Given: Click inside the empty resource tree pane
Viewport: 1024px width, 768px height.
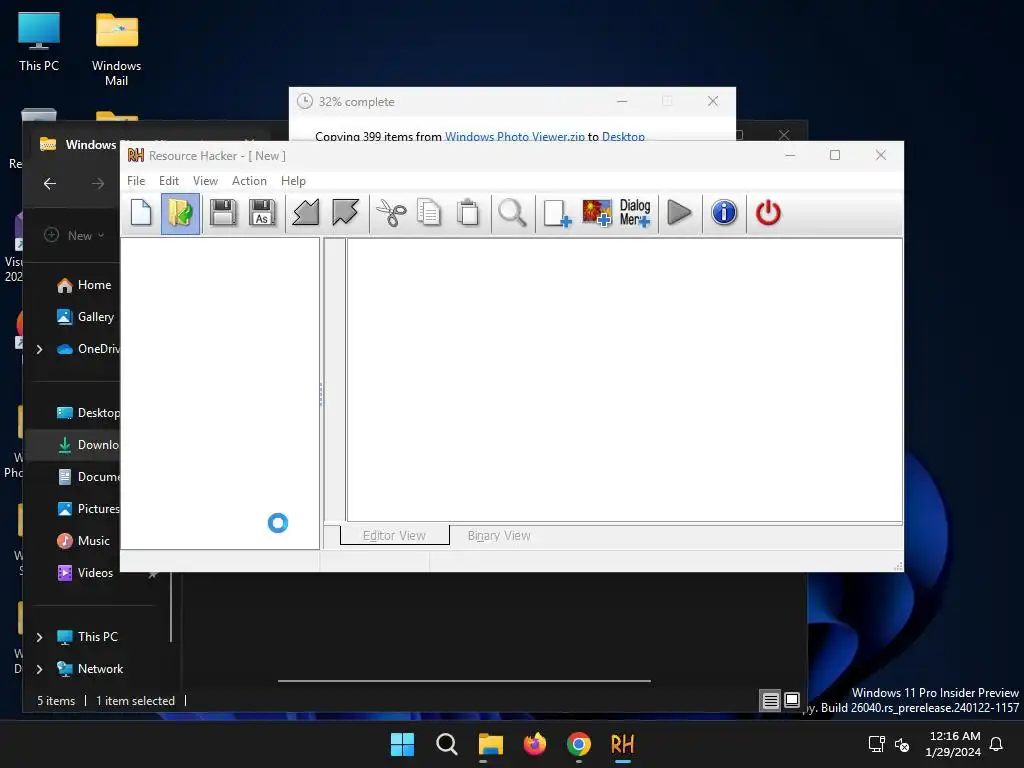Looking at the screenshot, I should point(220,393).
